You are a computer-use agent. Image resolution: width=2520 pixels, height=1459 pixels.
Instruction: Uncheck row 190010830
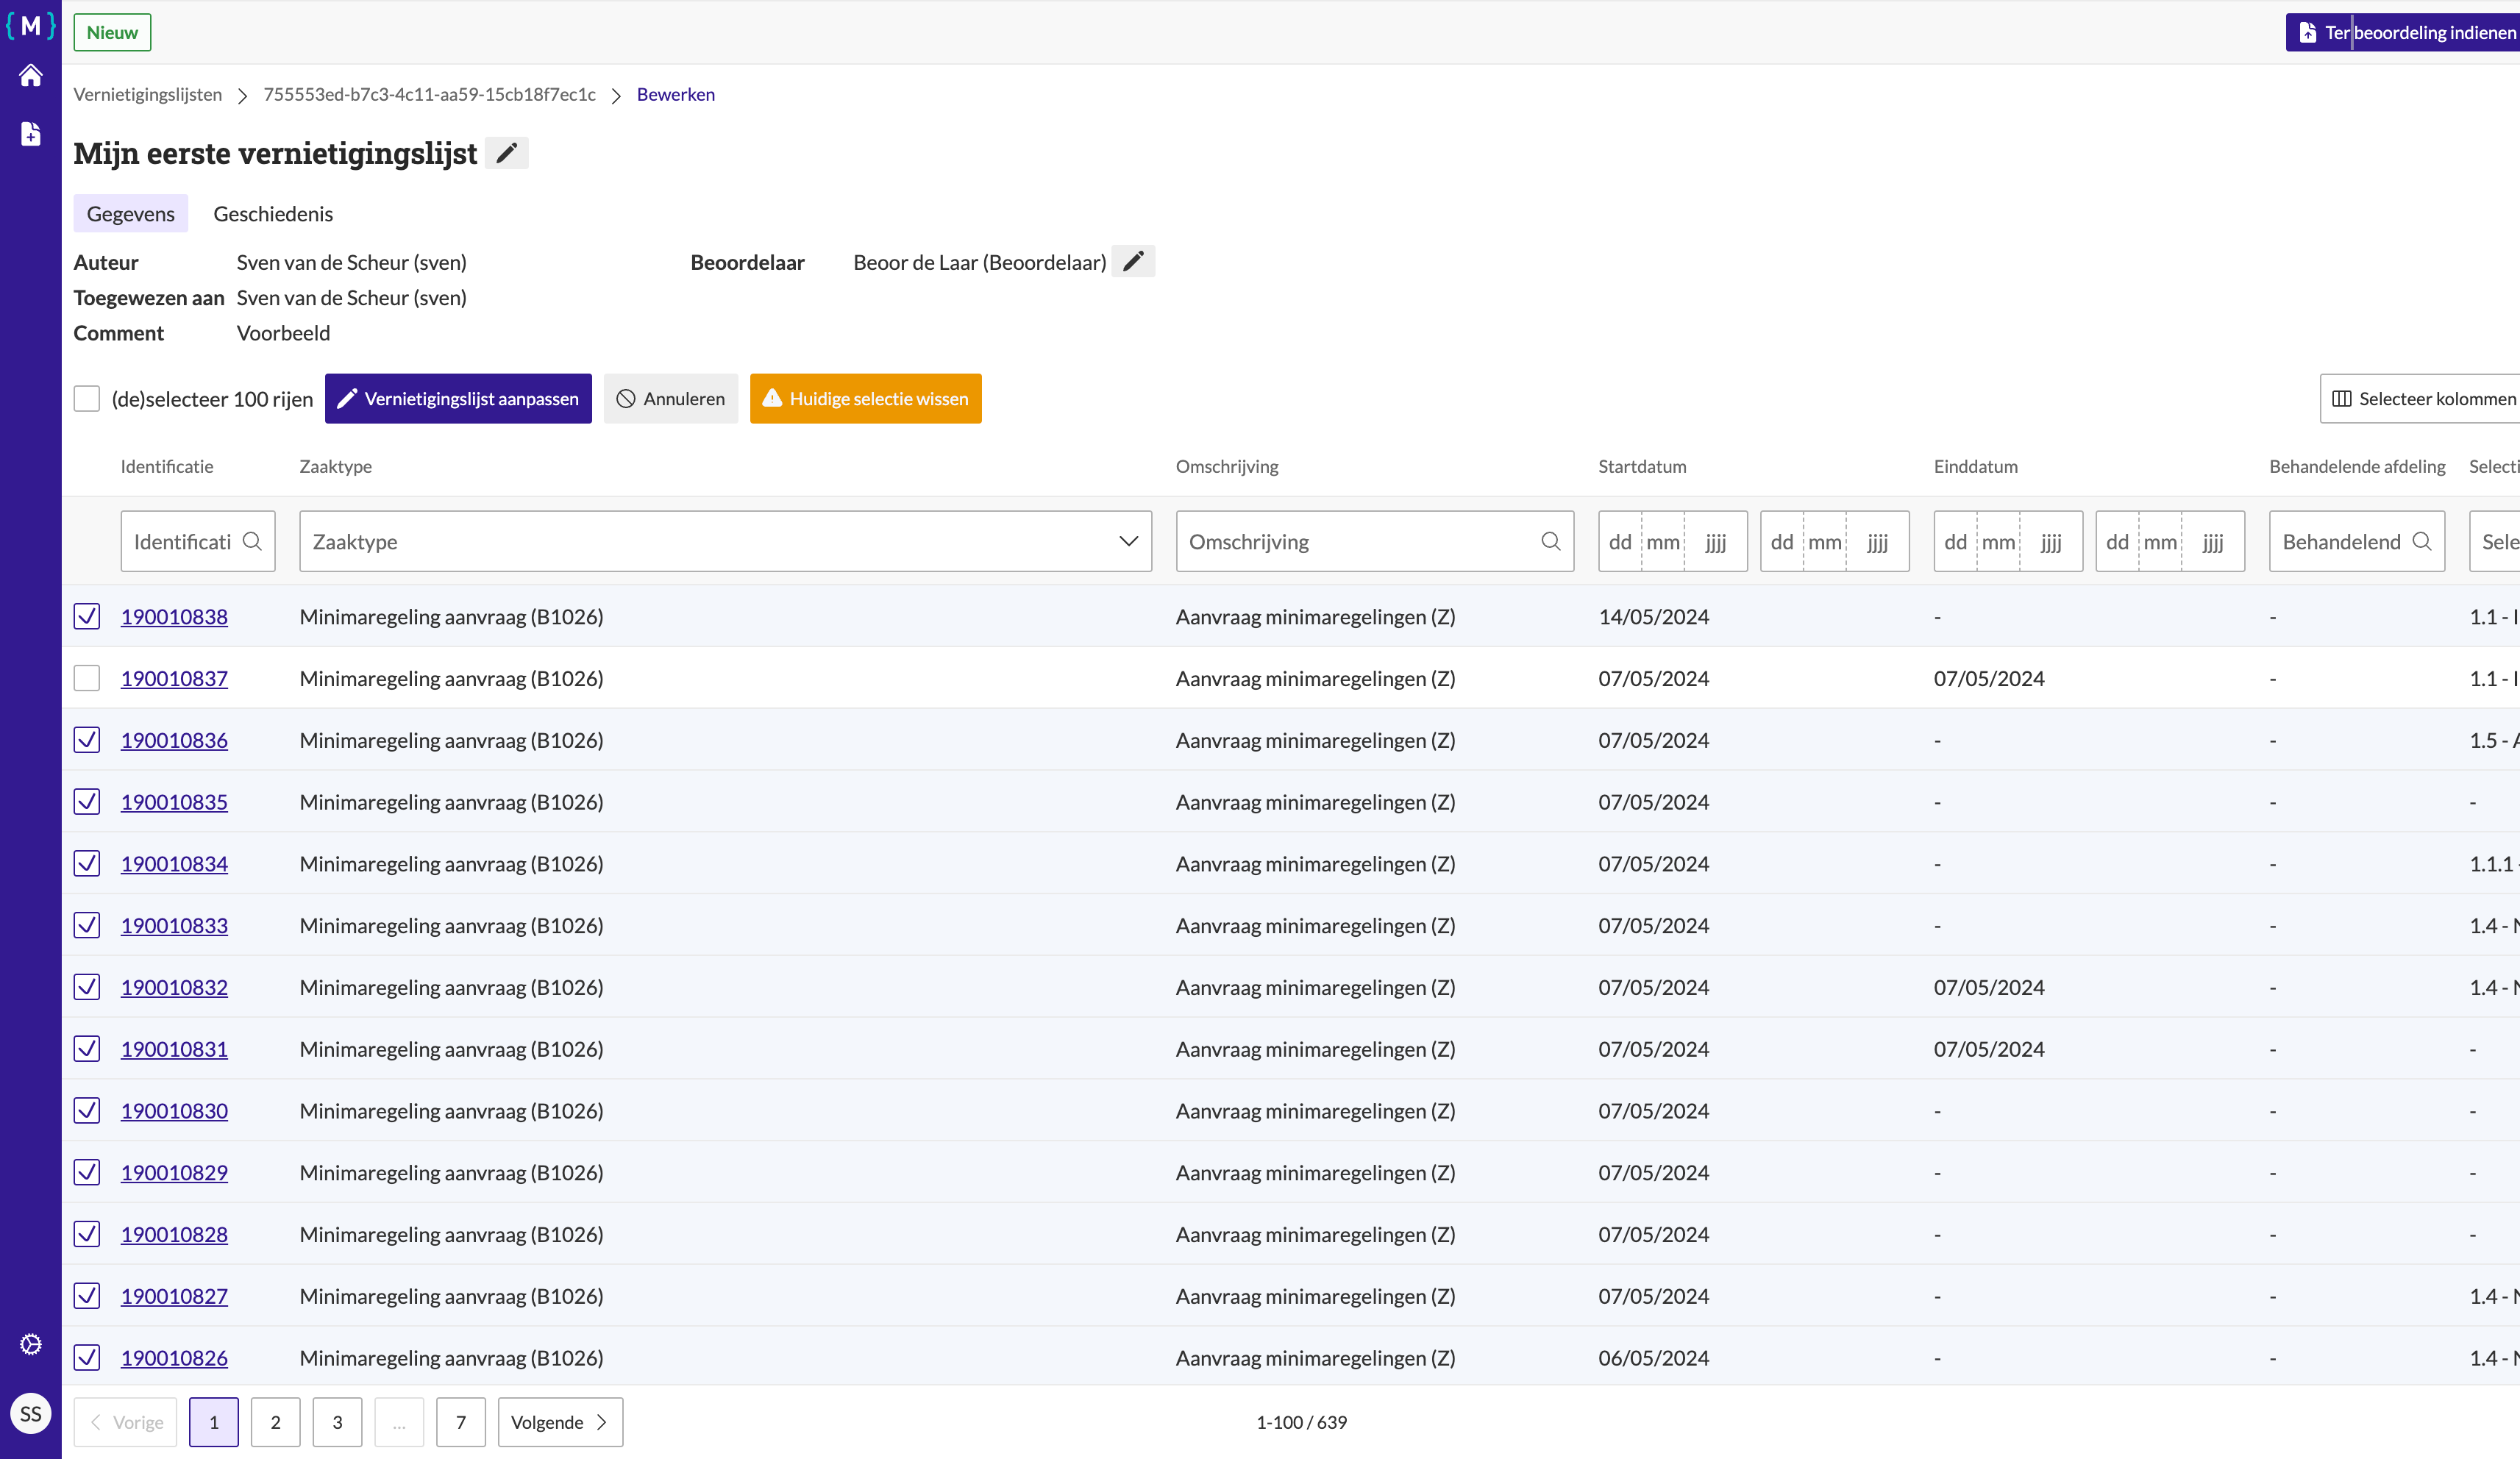pos(87,1110)
